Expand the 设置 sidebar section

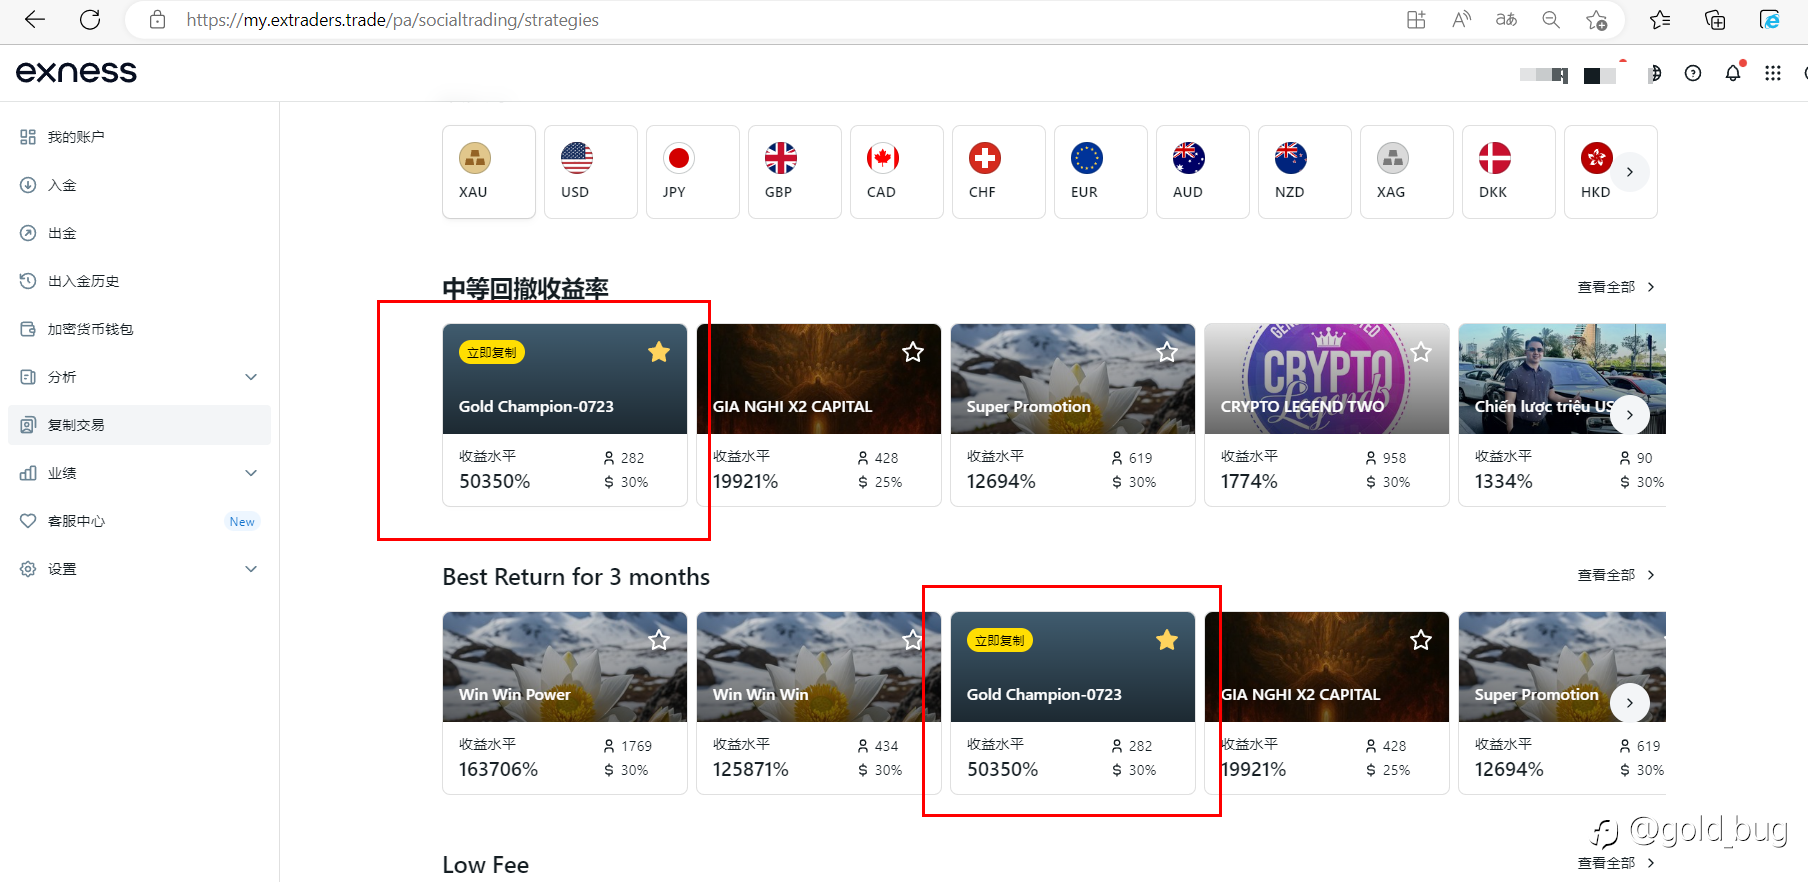pos(139,569)
